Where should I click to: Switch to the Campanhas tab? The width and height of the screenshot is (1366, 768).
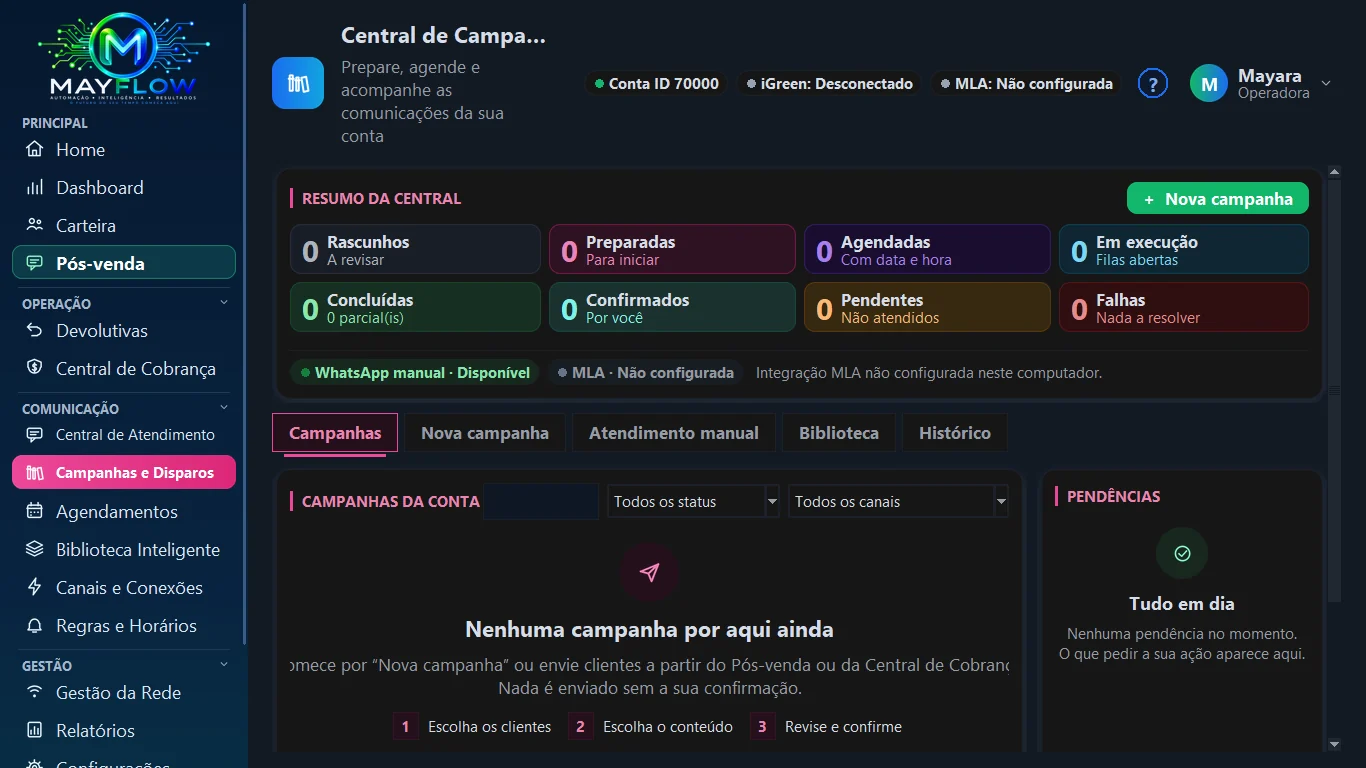[335, 433]
